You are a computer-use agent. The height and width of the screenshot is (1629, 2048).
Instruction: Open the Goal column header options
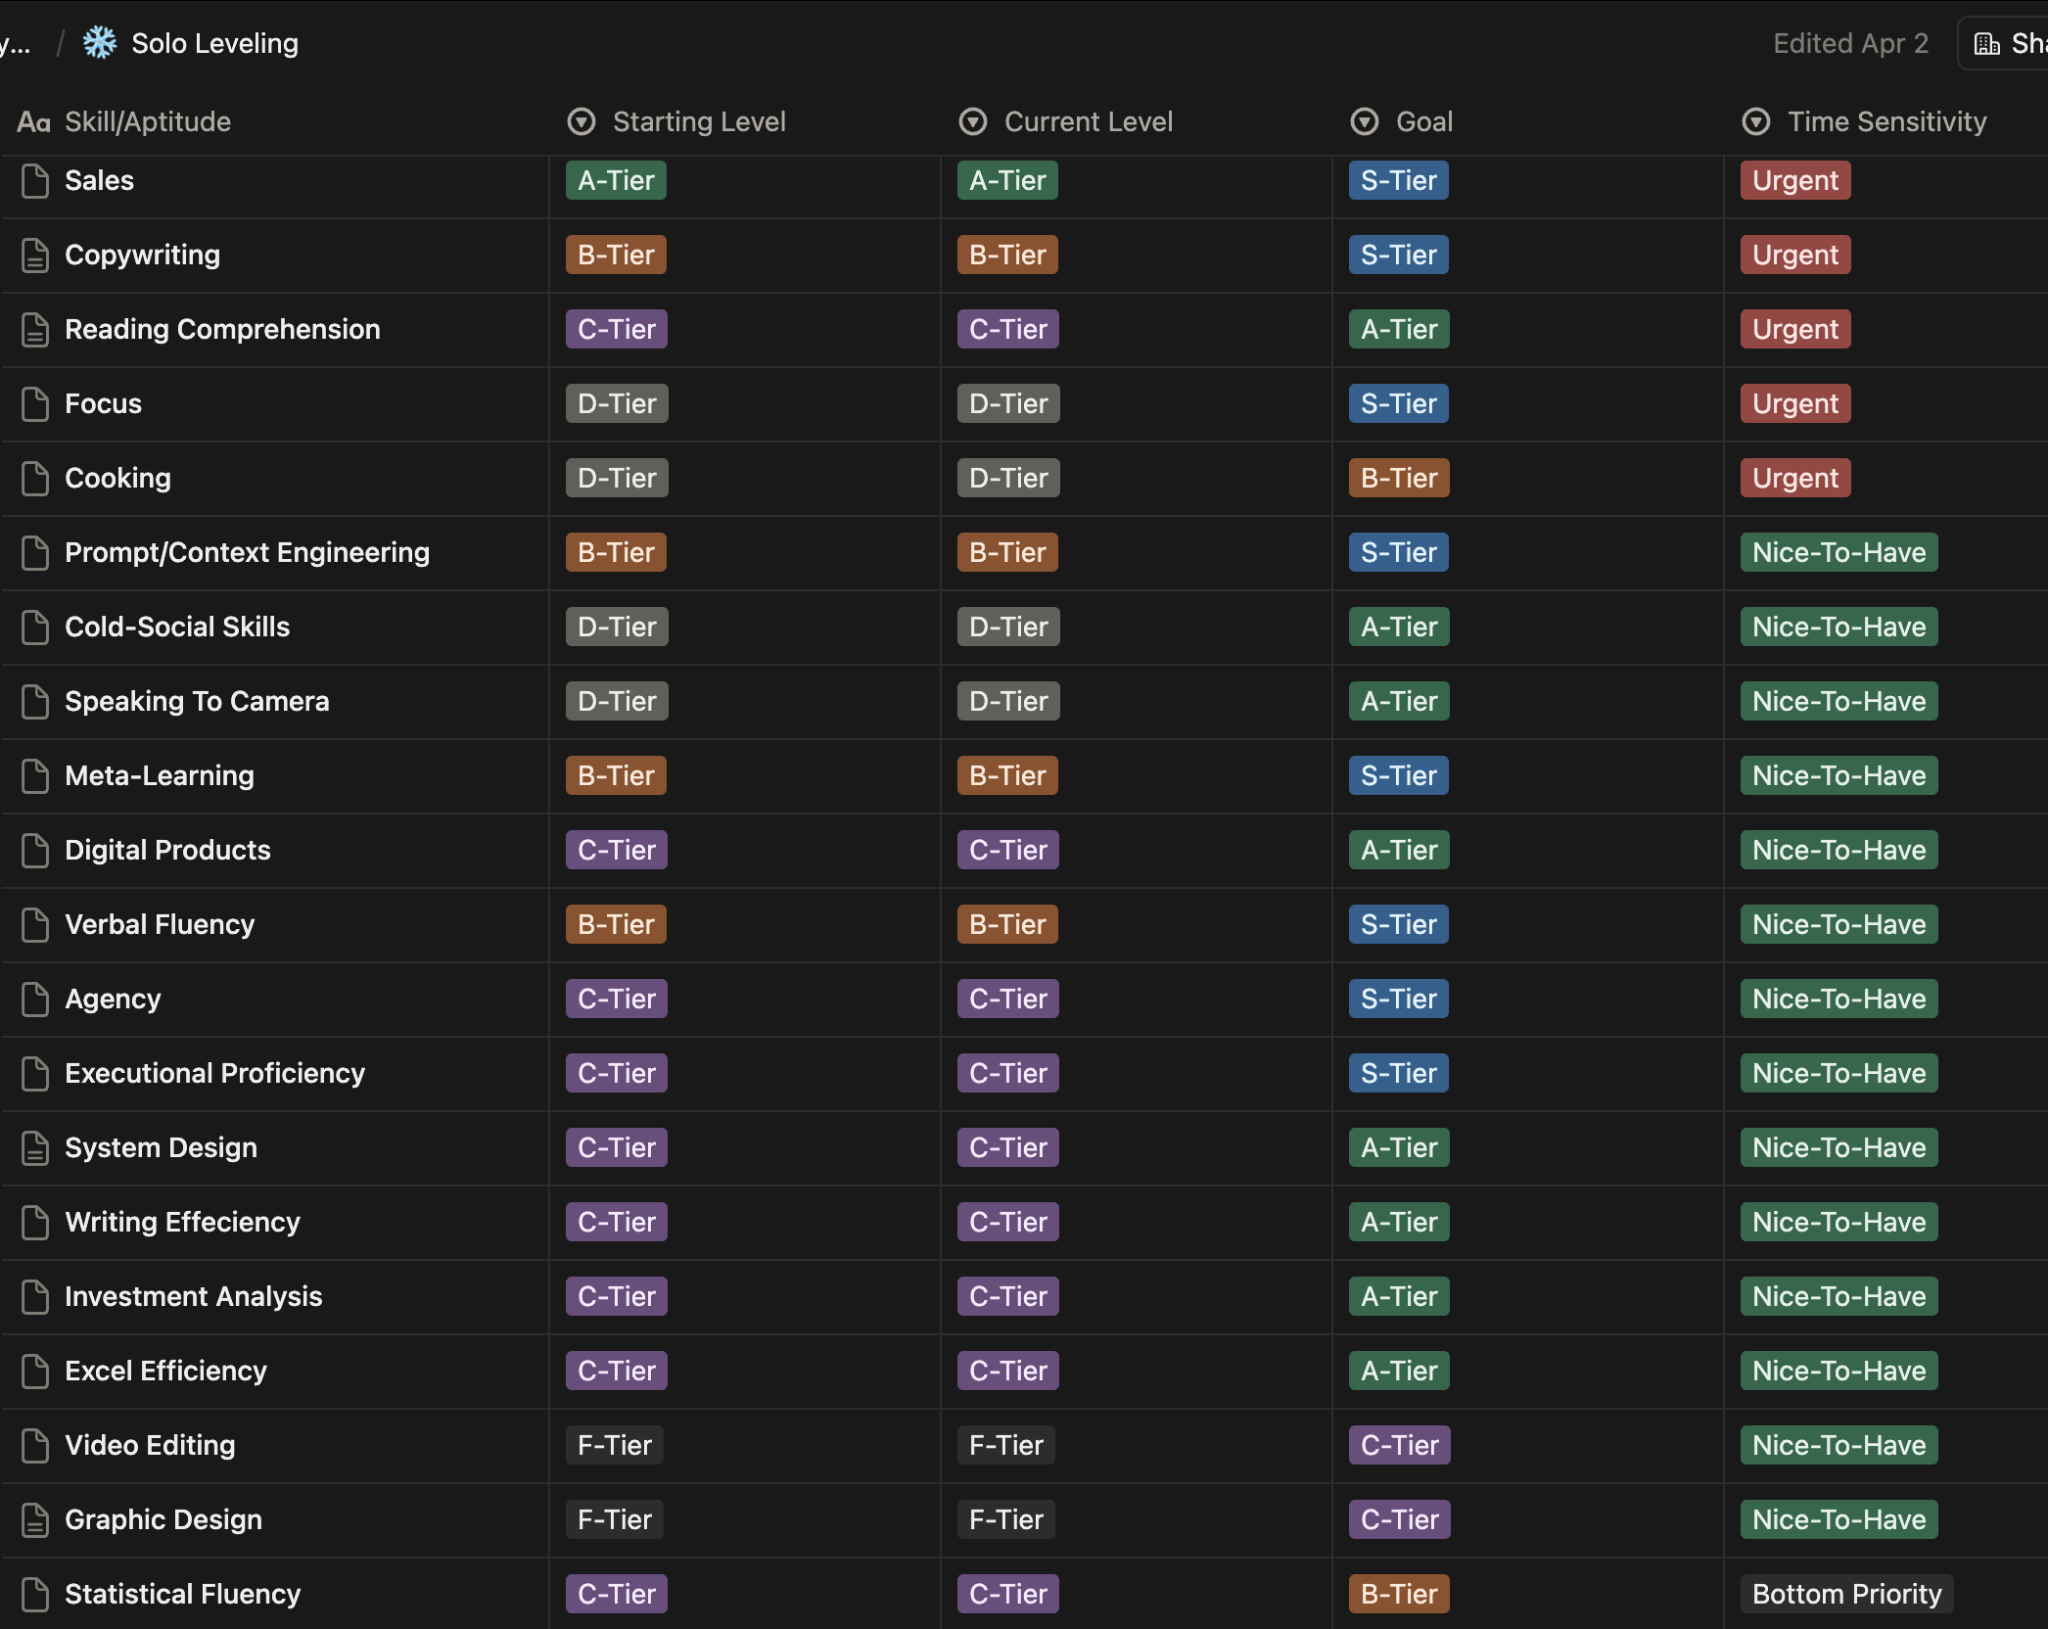1423,122
